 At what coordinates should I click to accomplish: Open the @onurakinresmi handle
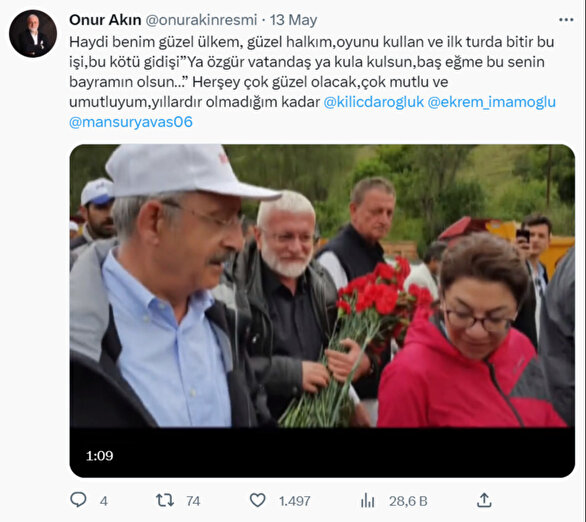click(201, 20)
